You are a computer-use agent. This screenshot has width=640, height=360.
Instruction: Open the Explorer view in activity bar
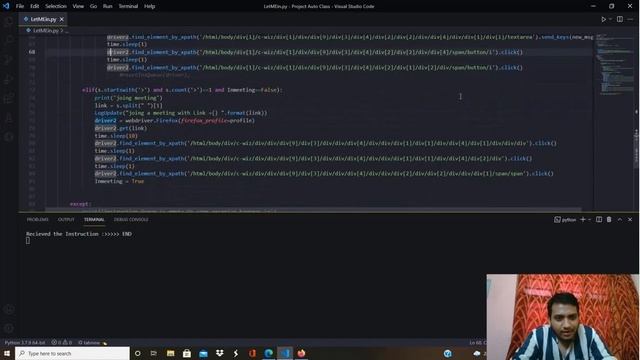click(x=9, y=21)
